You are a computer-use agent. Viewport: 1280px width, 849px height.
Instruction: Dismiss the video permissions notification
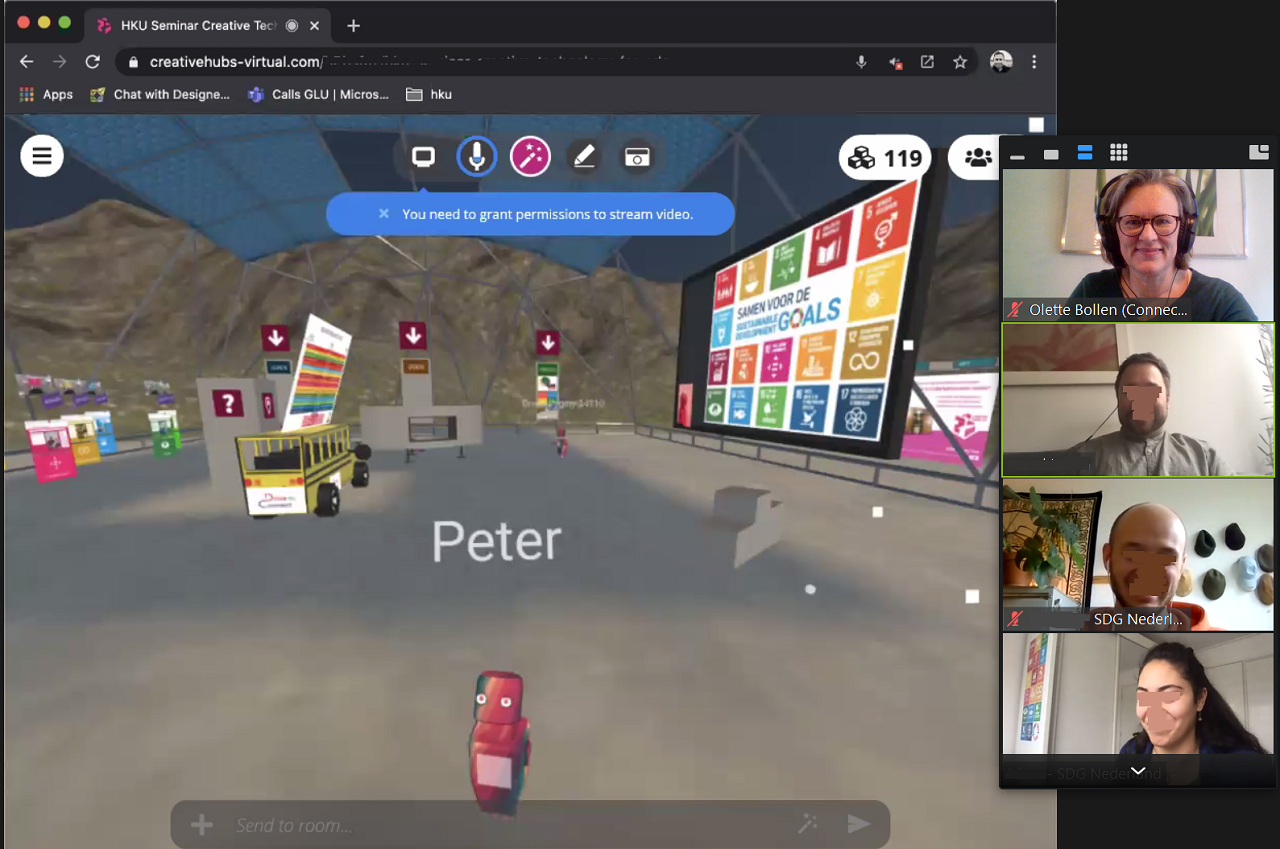tap(383, 214)
